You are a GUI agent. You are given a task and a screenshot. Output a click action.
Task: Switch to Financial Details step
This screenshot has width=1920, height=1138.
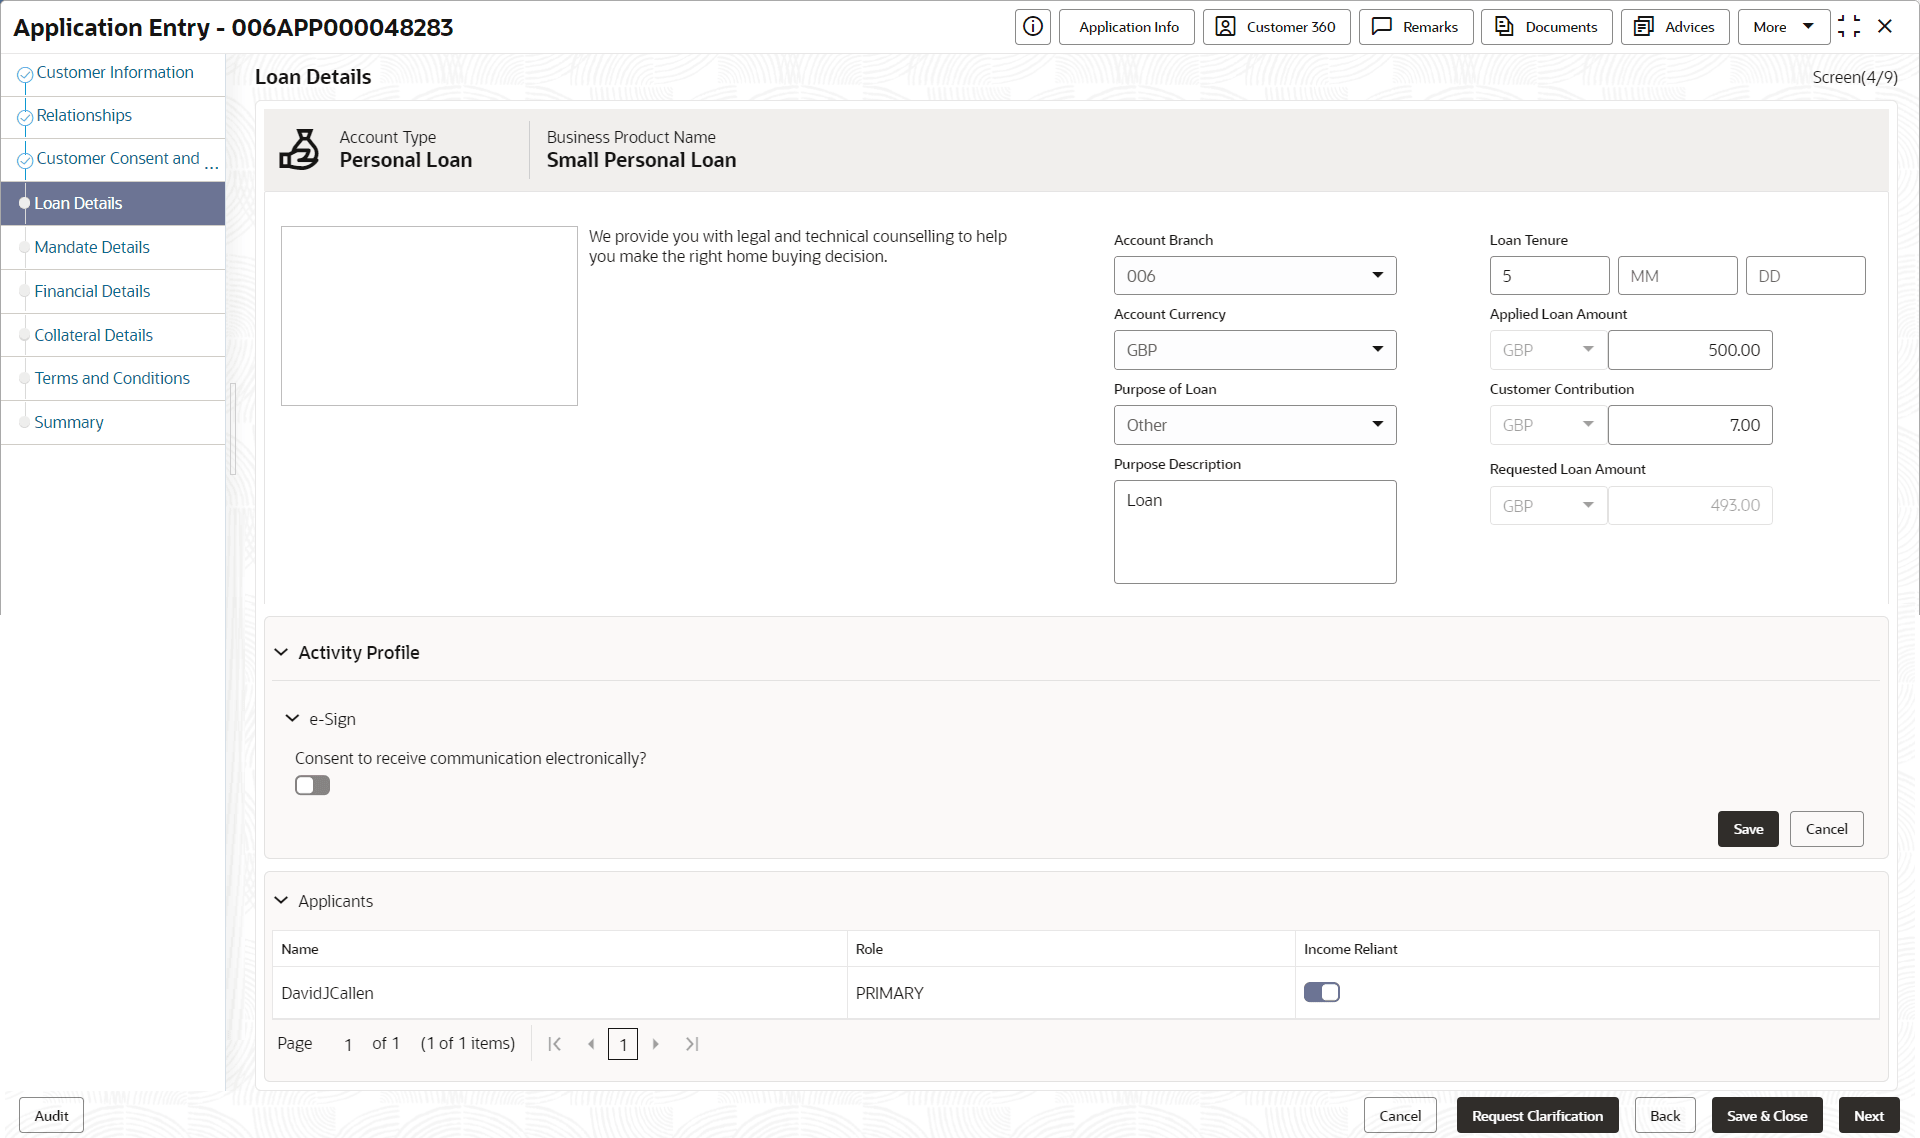92,291
